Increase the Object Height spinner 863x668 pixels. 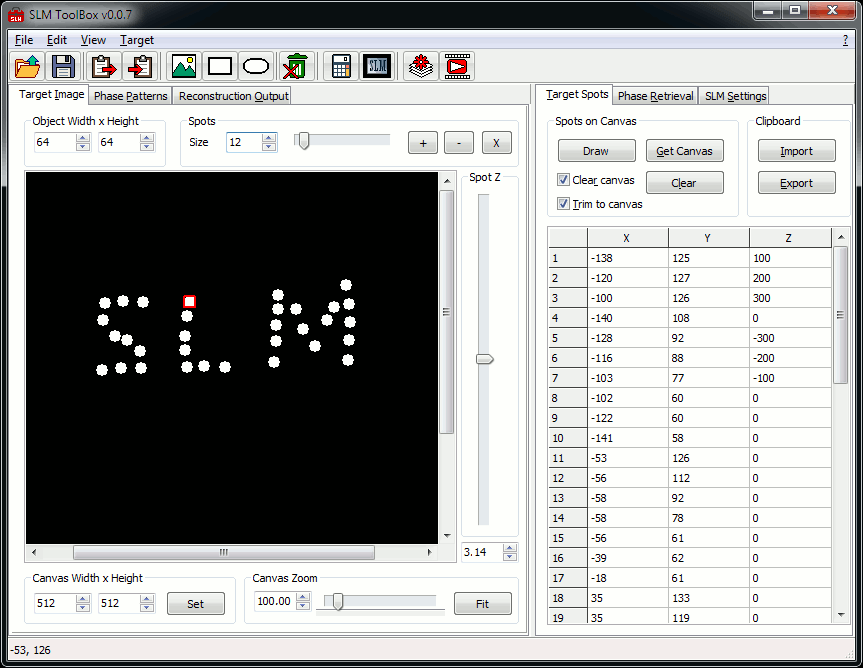[146, 138]
